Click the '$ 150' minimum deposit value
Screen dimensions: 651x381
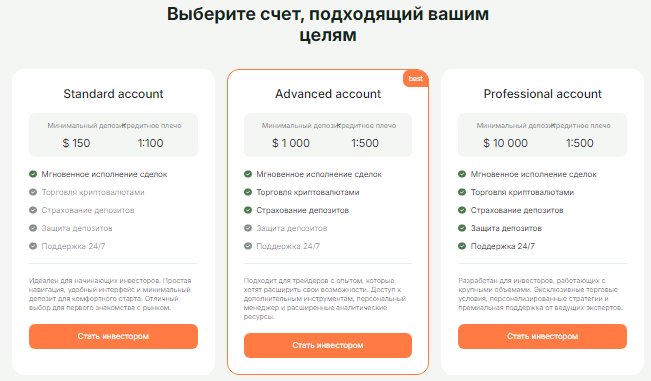tap(76, 143)
